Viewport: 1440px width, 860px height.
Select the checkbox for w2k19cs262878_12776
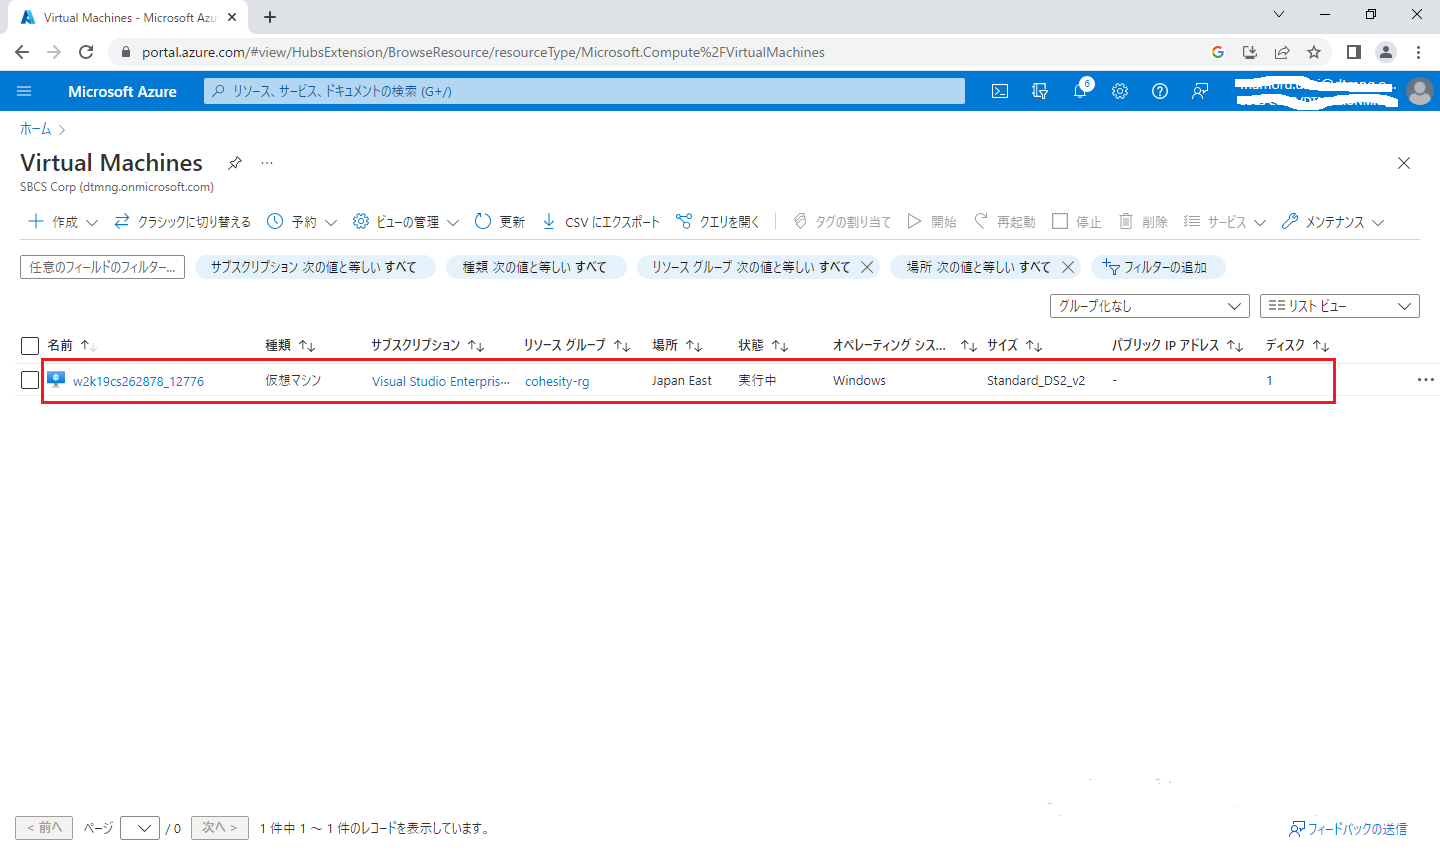[30, 380]
